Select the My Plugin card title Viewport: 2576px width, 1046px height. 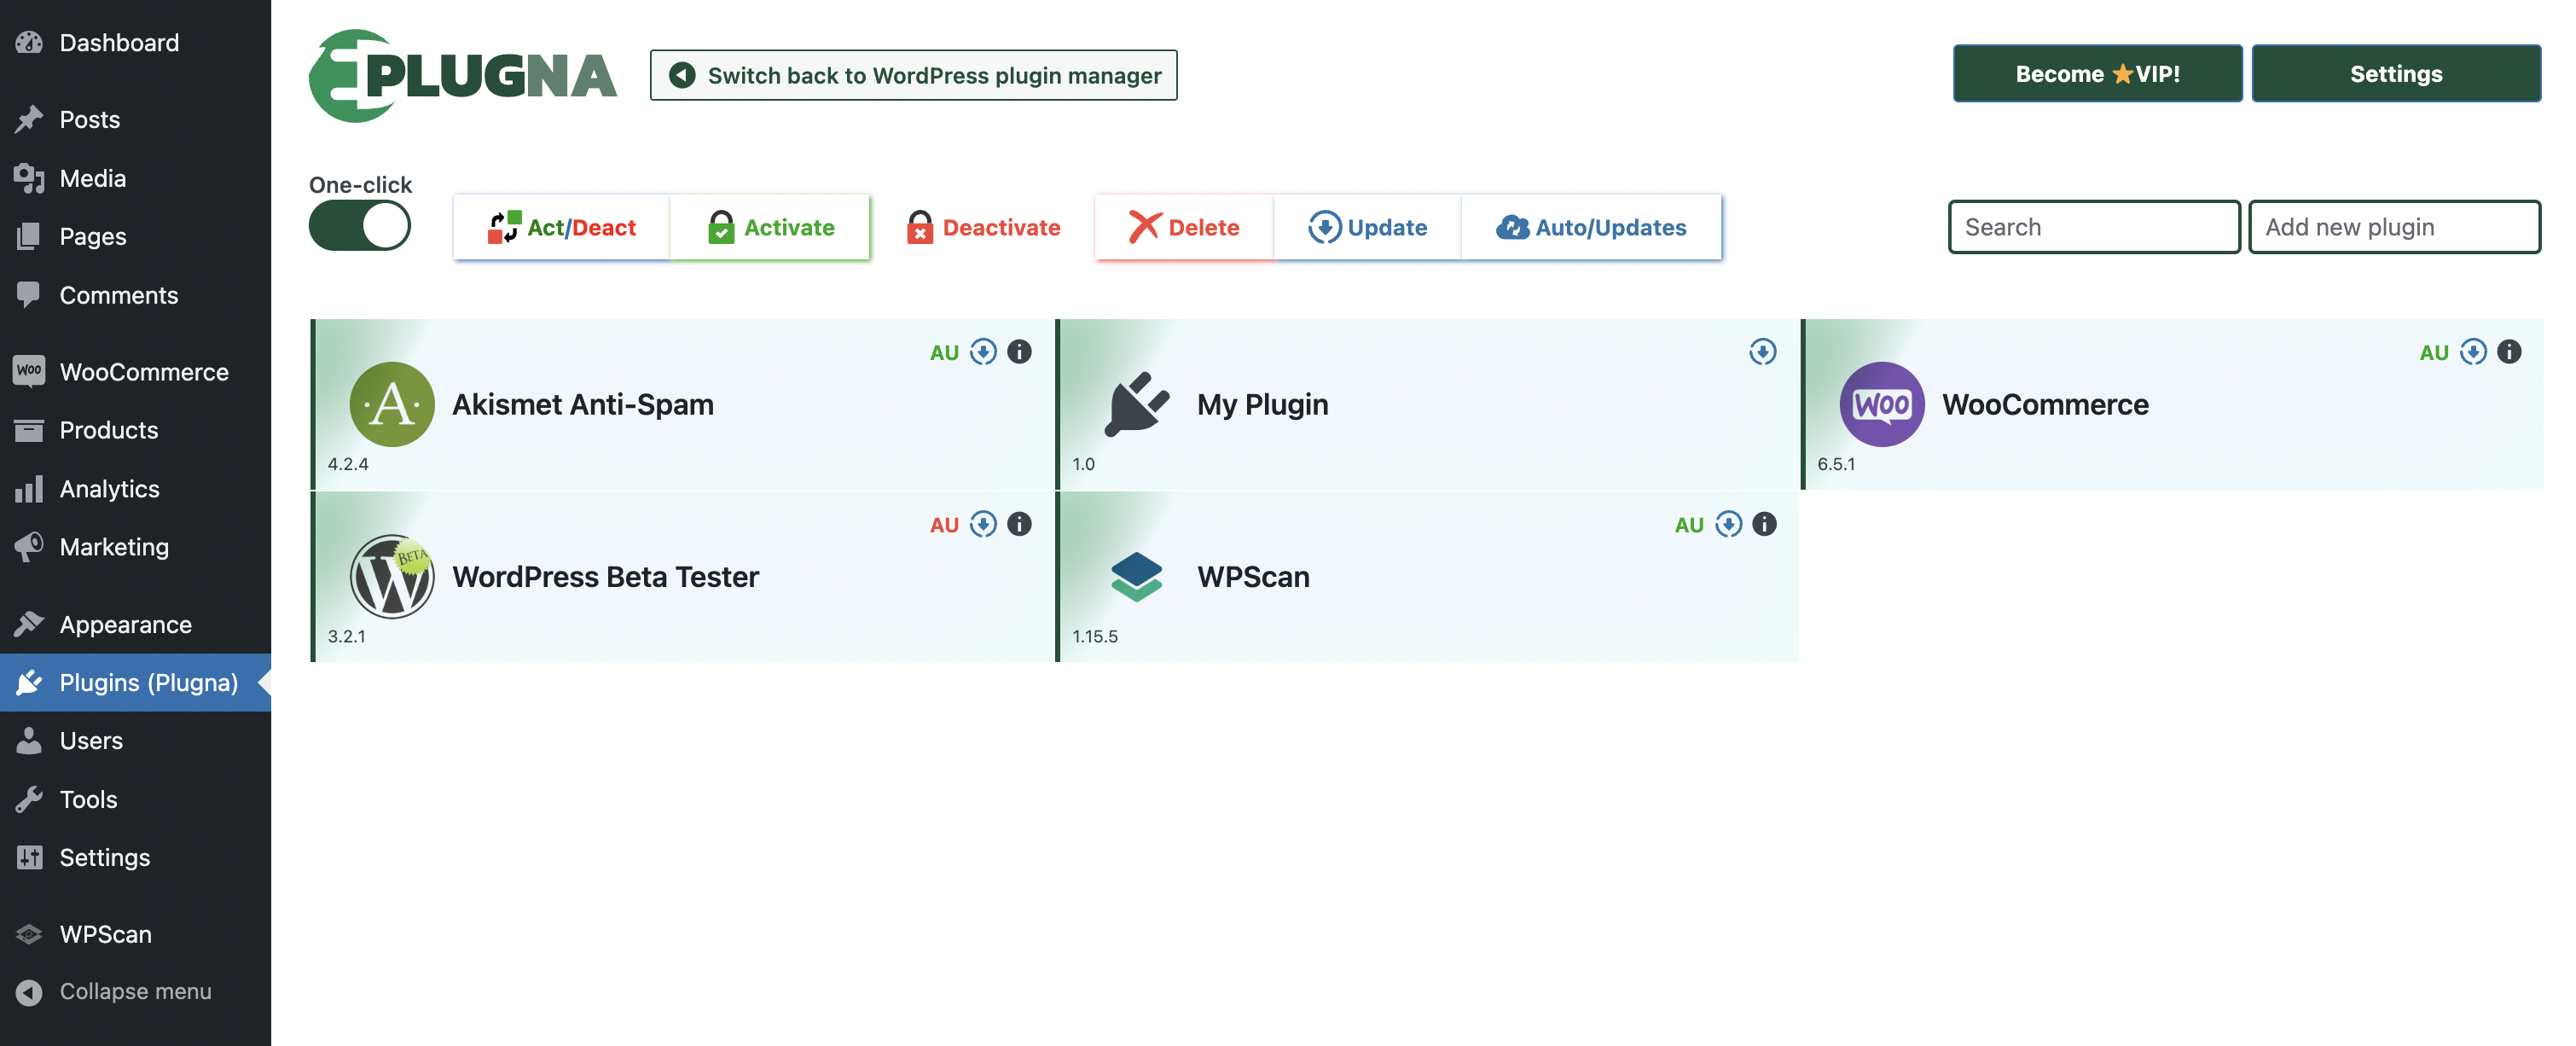1263,404
